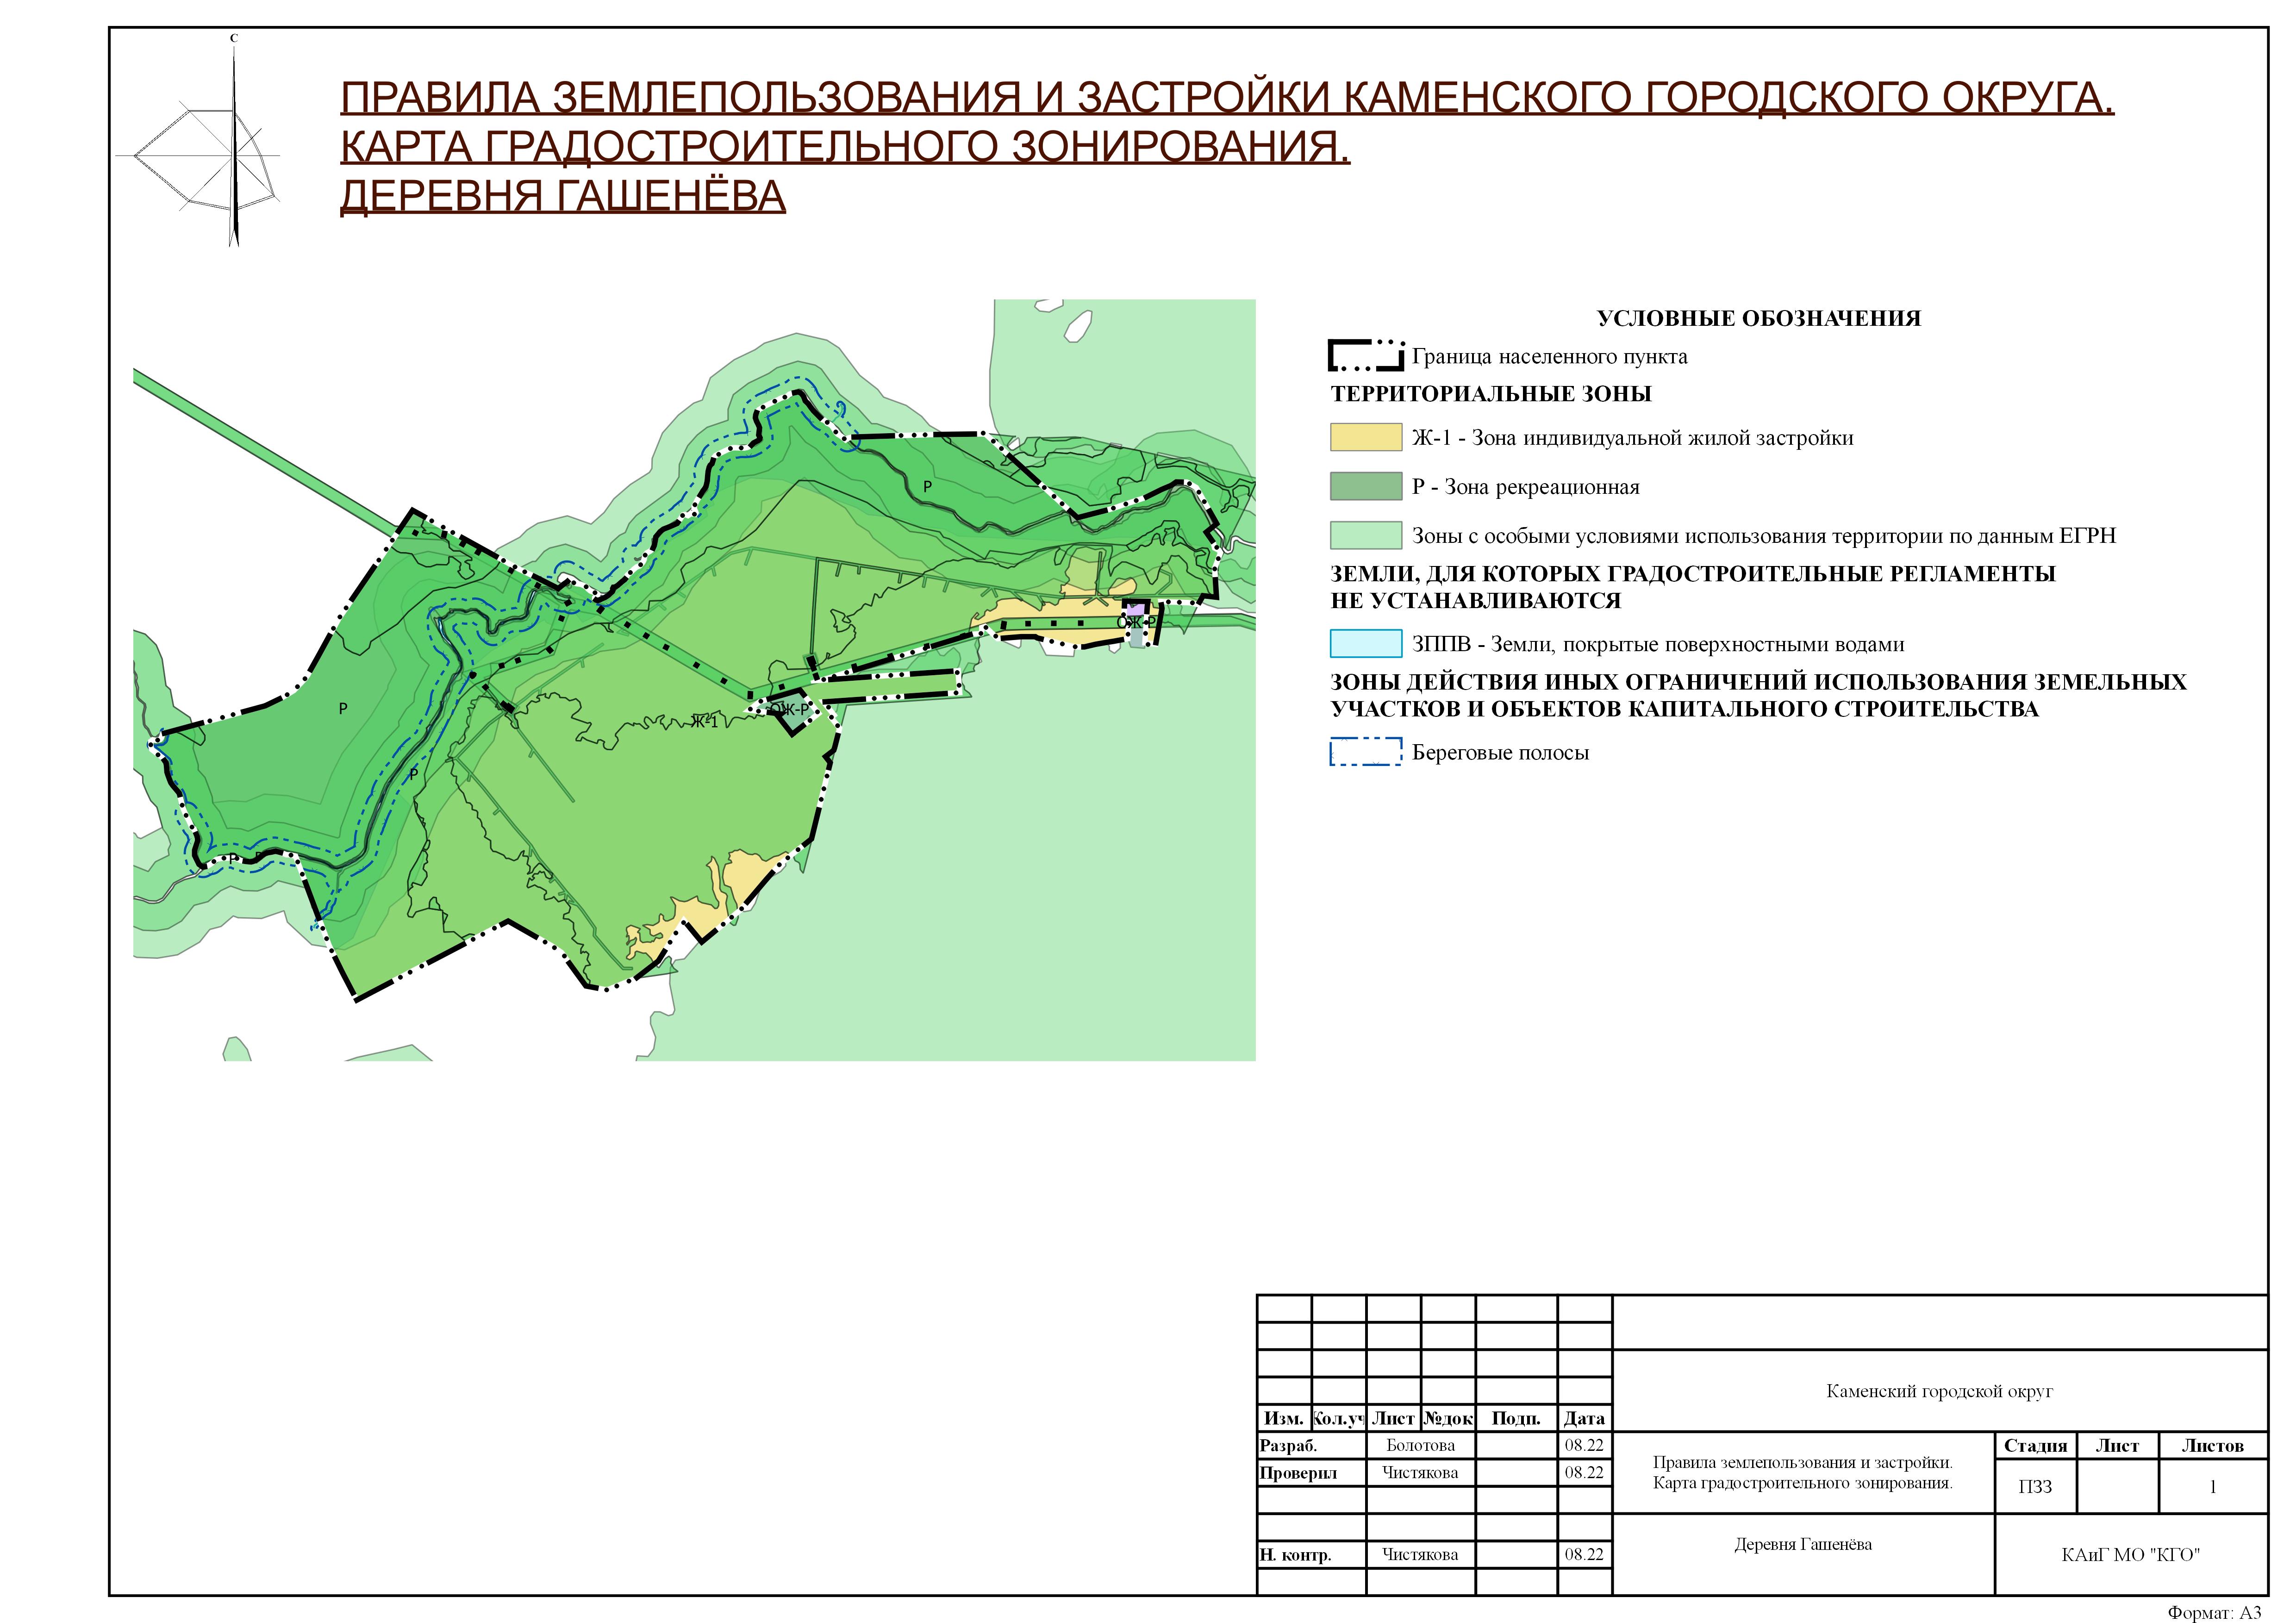Click the 'ЗЕМЛИ, ДЛЯ КОТОРЫХ ГРАДОСТРОИТЕЛЬНЫЕ РЕГЛАМЕНТЫ' heading
This screenshot has height=1623, width=2296.
[x=1692, y=574]
